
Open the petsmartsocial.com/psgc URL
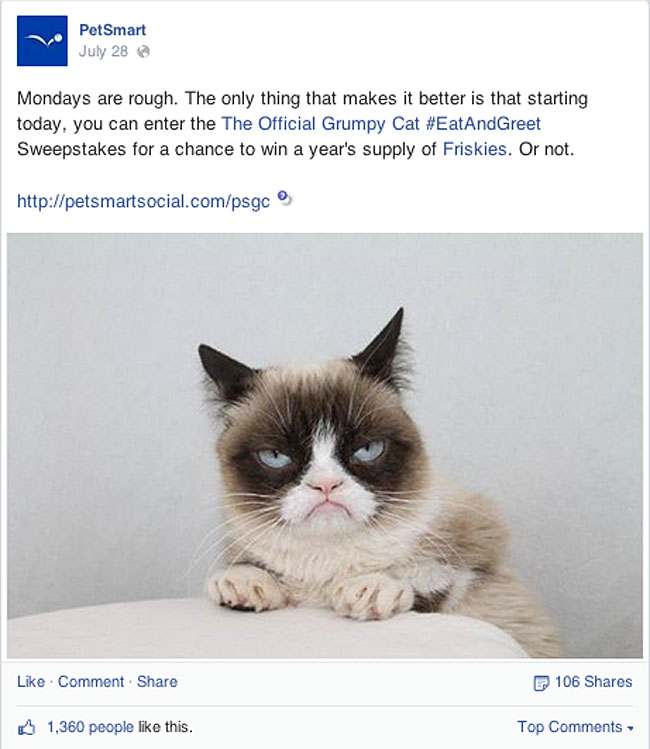coord(143,201)
